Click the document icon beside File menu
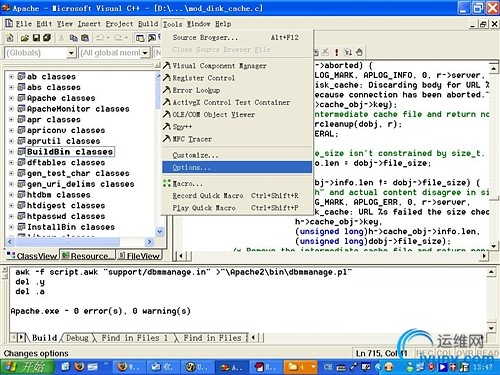The width and height of the screenshot is (500, 375). tap(9, 24)
